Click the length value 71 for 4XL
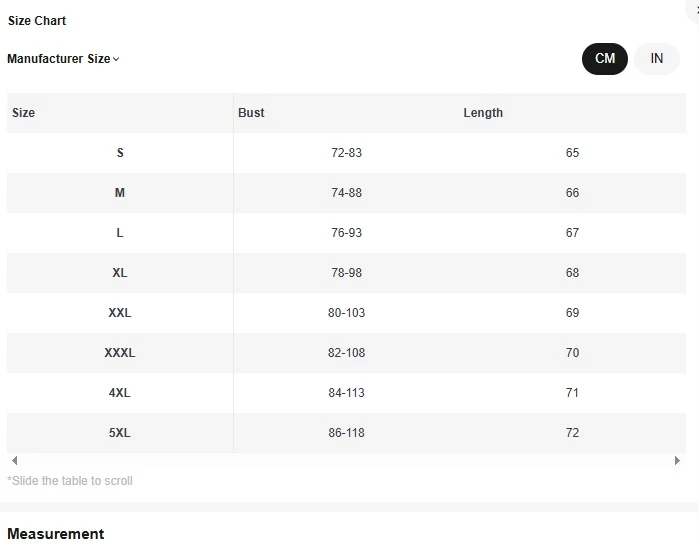This screenshot has width=699, height=546. click(572, 393)
